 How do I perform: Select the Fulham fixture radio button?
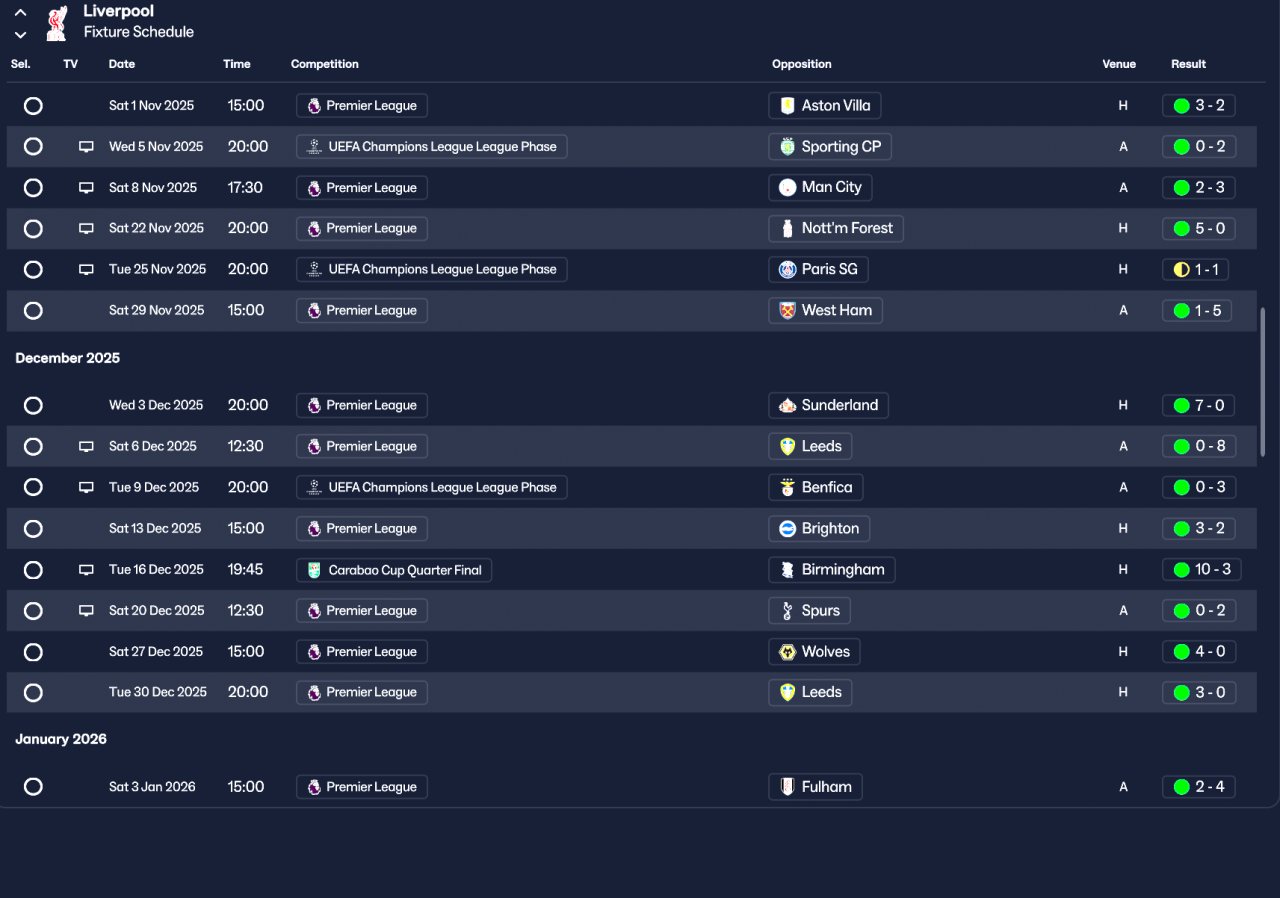pyautogui.click(x=33, y=787)
